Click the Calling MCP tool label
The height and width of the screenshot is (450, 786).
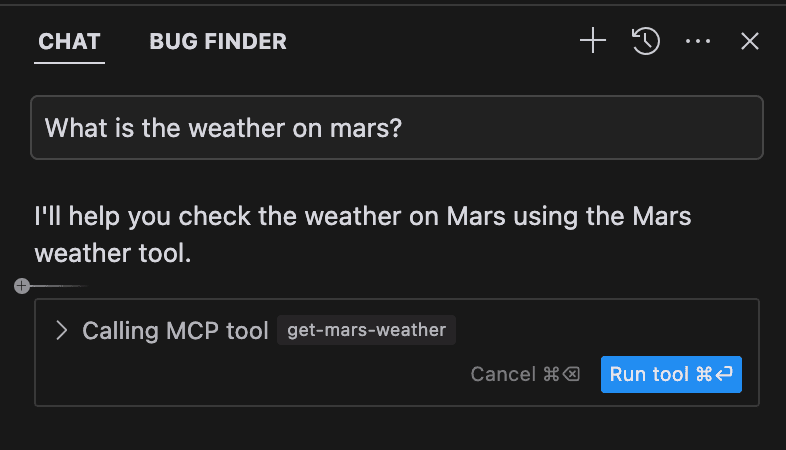point(175,331)
